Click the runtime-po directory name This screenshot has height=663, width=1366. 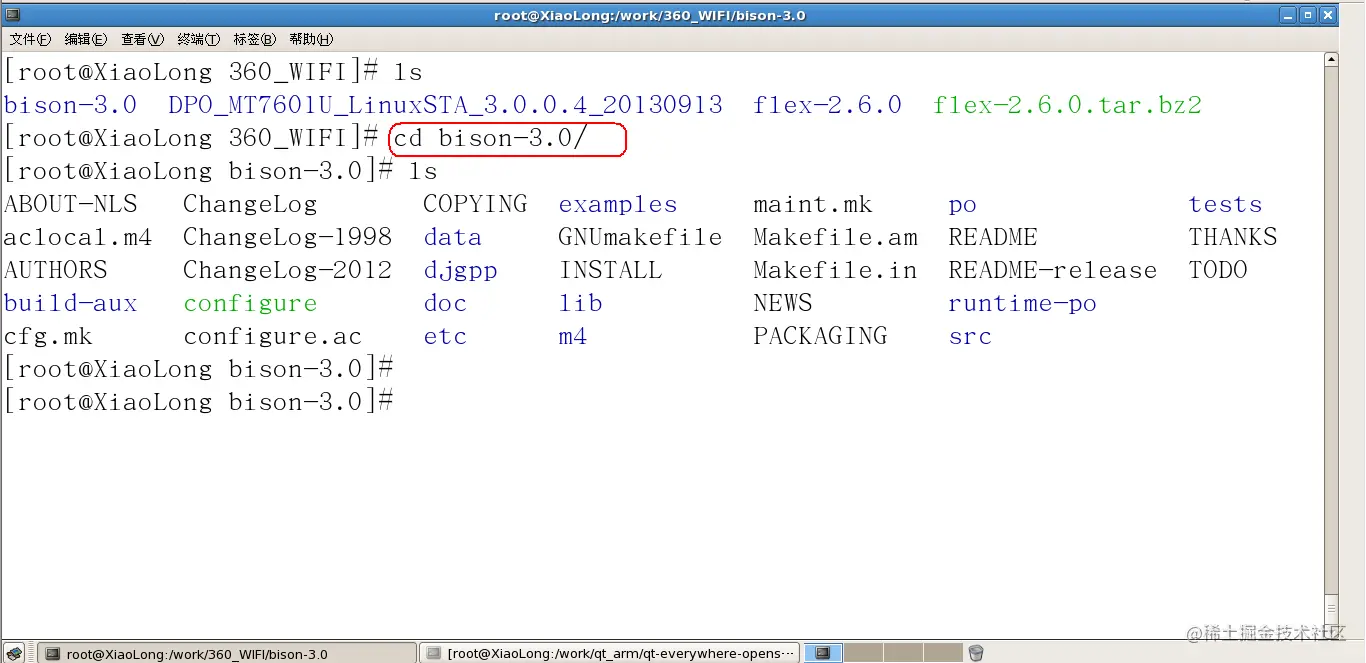click(x=1022, y=304)
